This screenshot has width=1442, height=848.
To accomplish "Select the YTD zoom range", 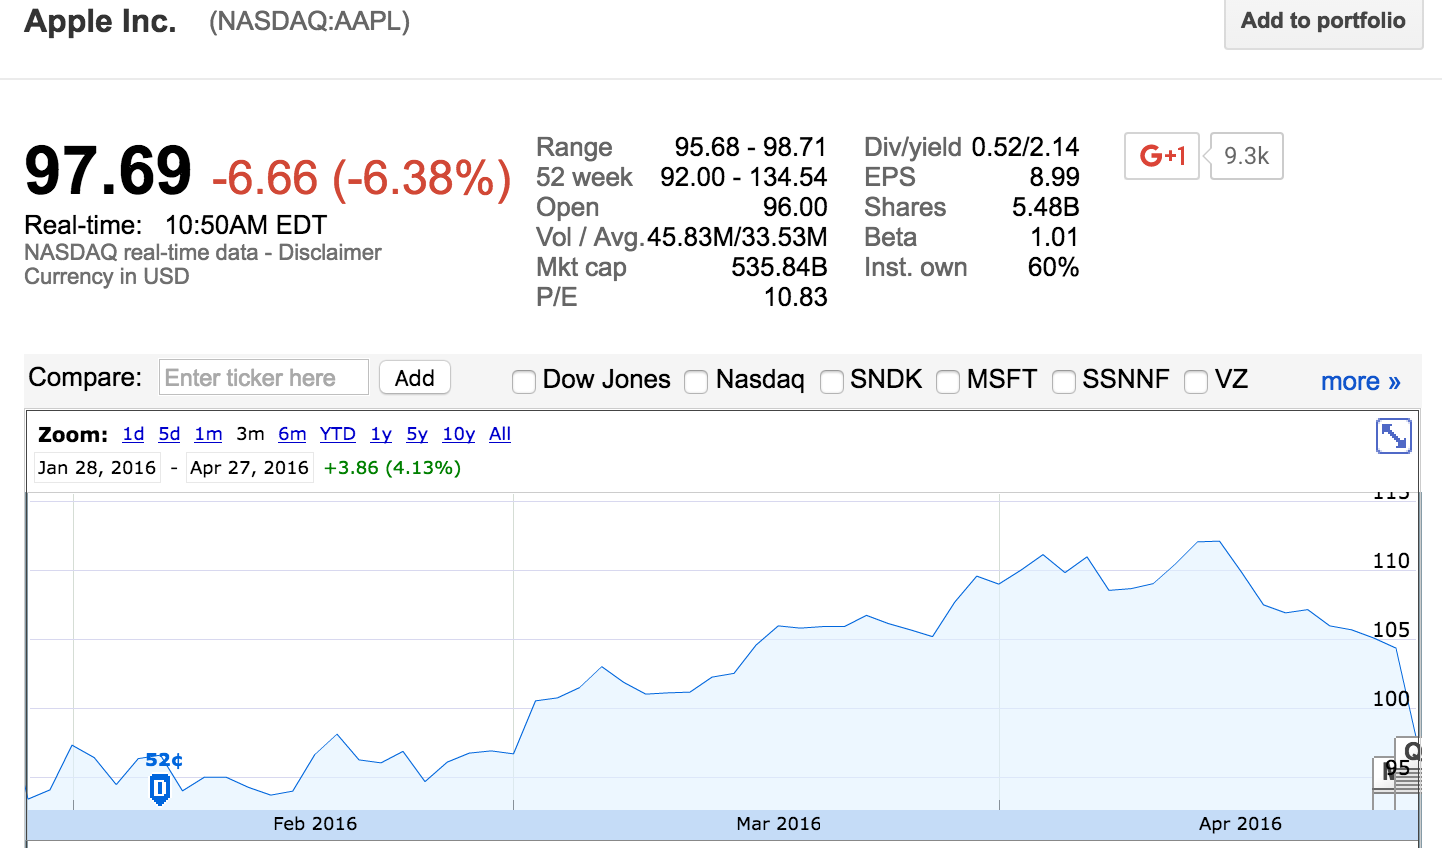I will [338, 434].
